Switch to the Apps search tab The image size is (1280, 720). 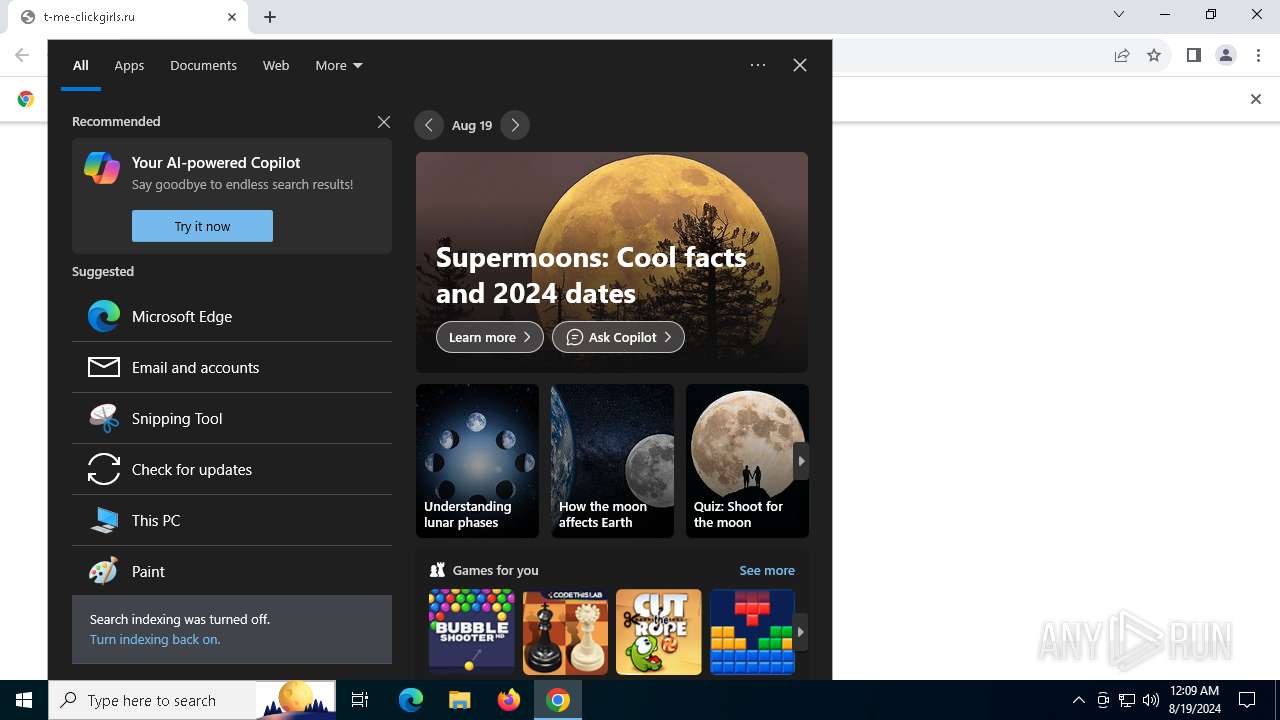129,65
